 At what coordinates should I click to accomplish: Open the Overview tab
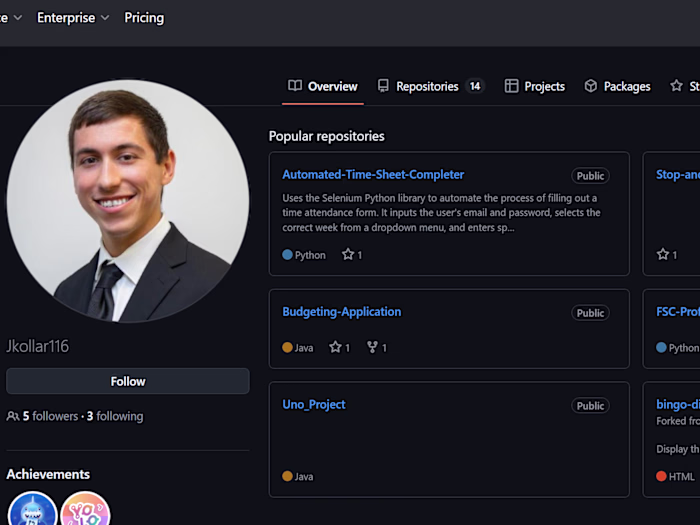click(323, 86)
